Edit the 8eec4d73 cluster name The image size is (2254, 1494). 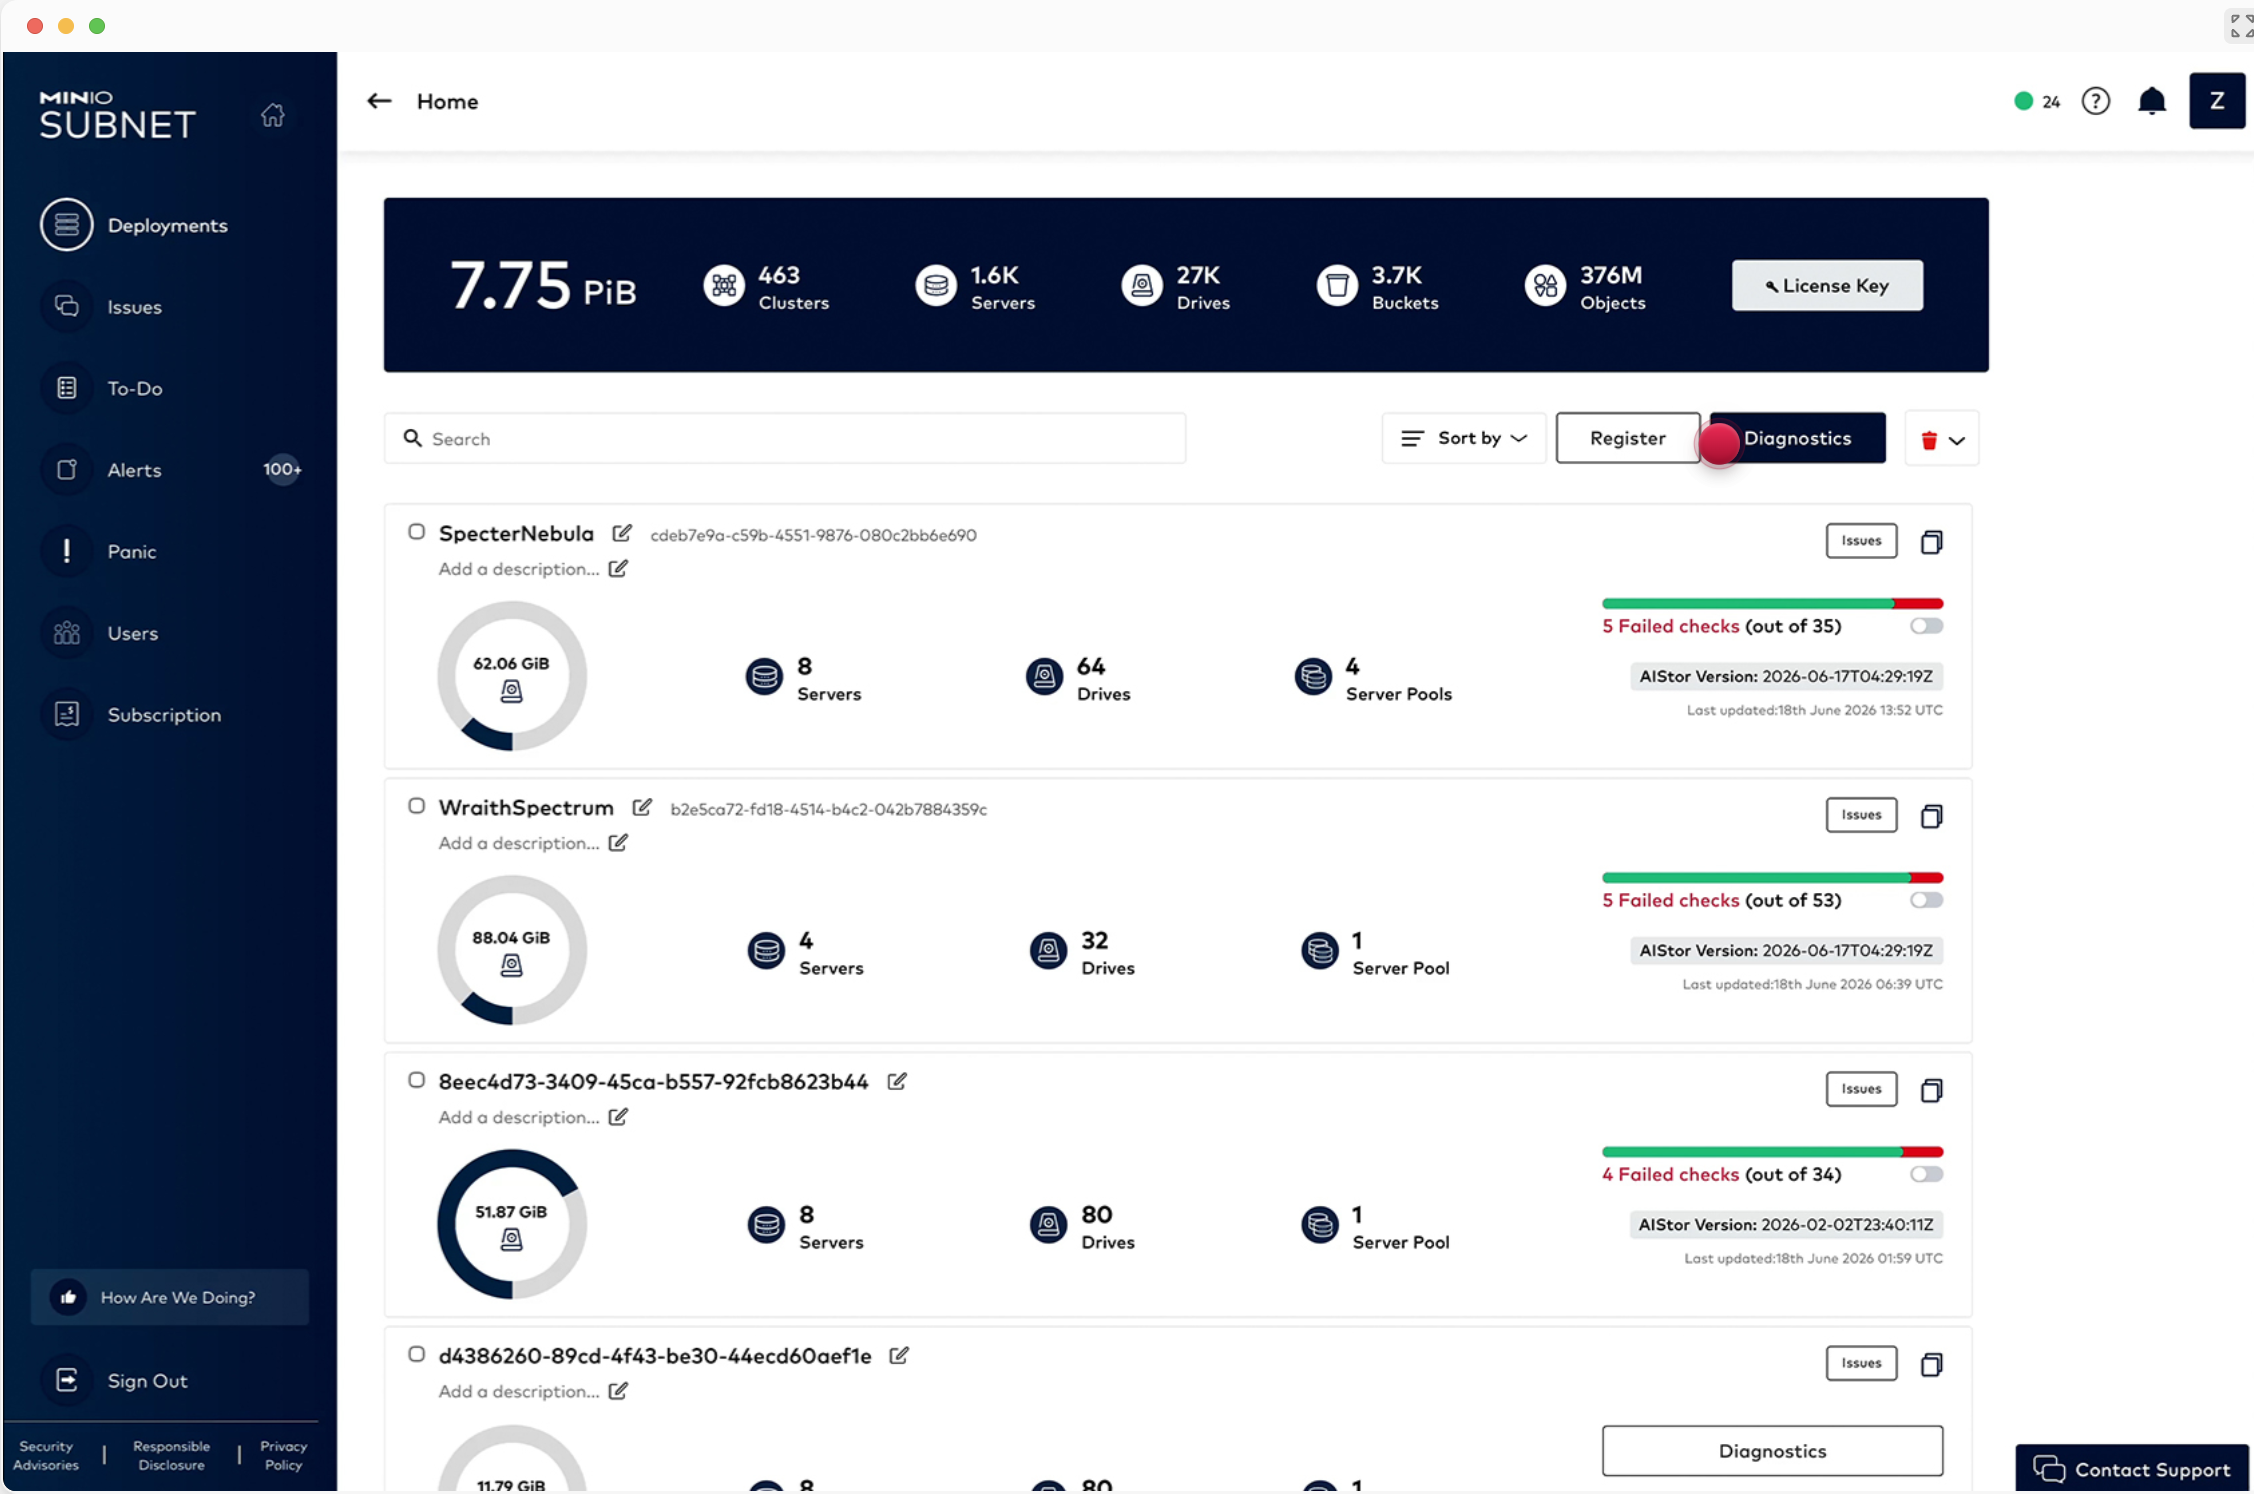point(897,1081)
